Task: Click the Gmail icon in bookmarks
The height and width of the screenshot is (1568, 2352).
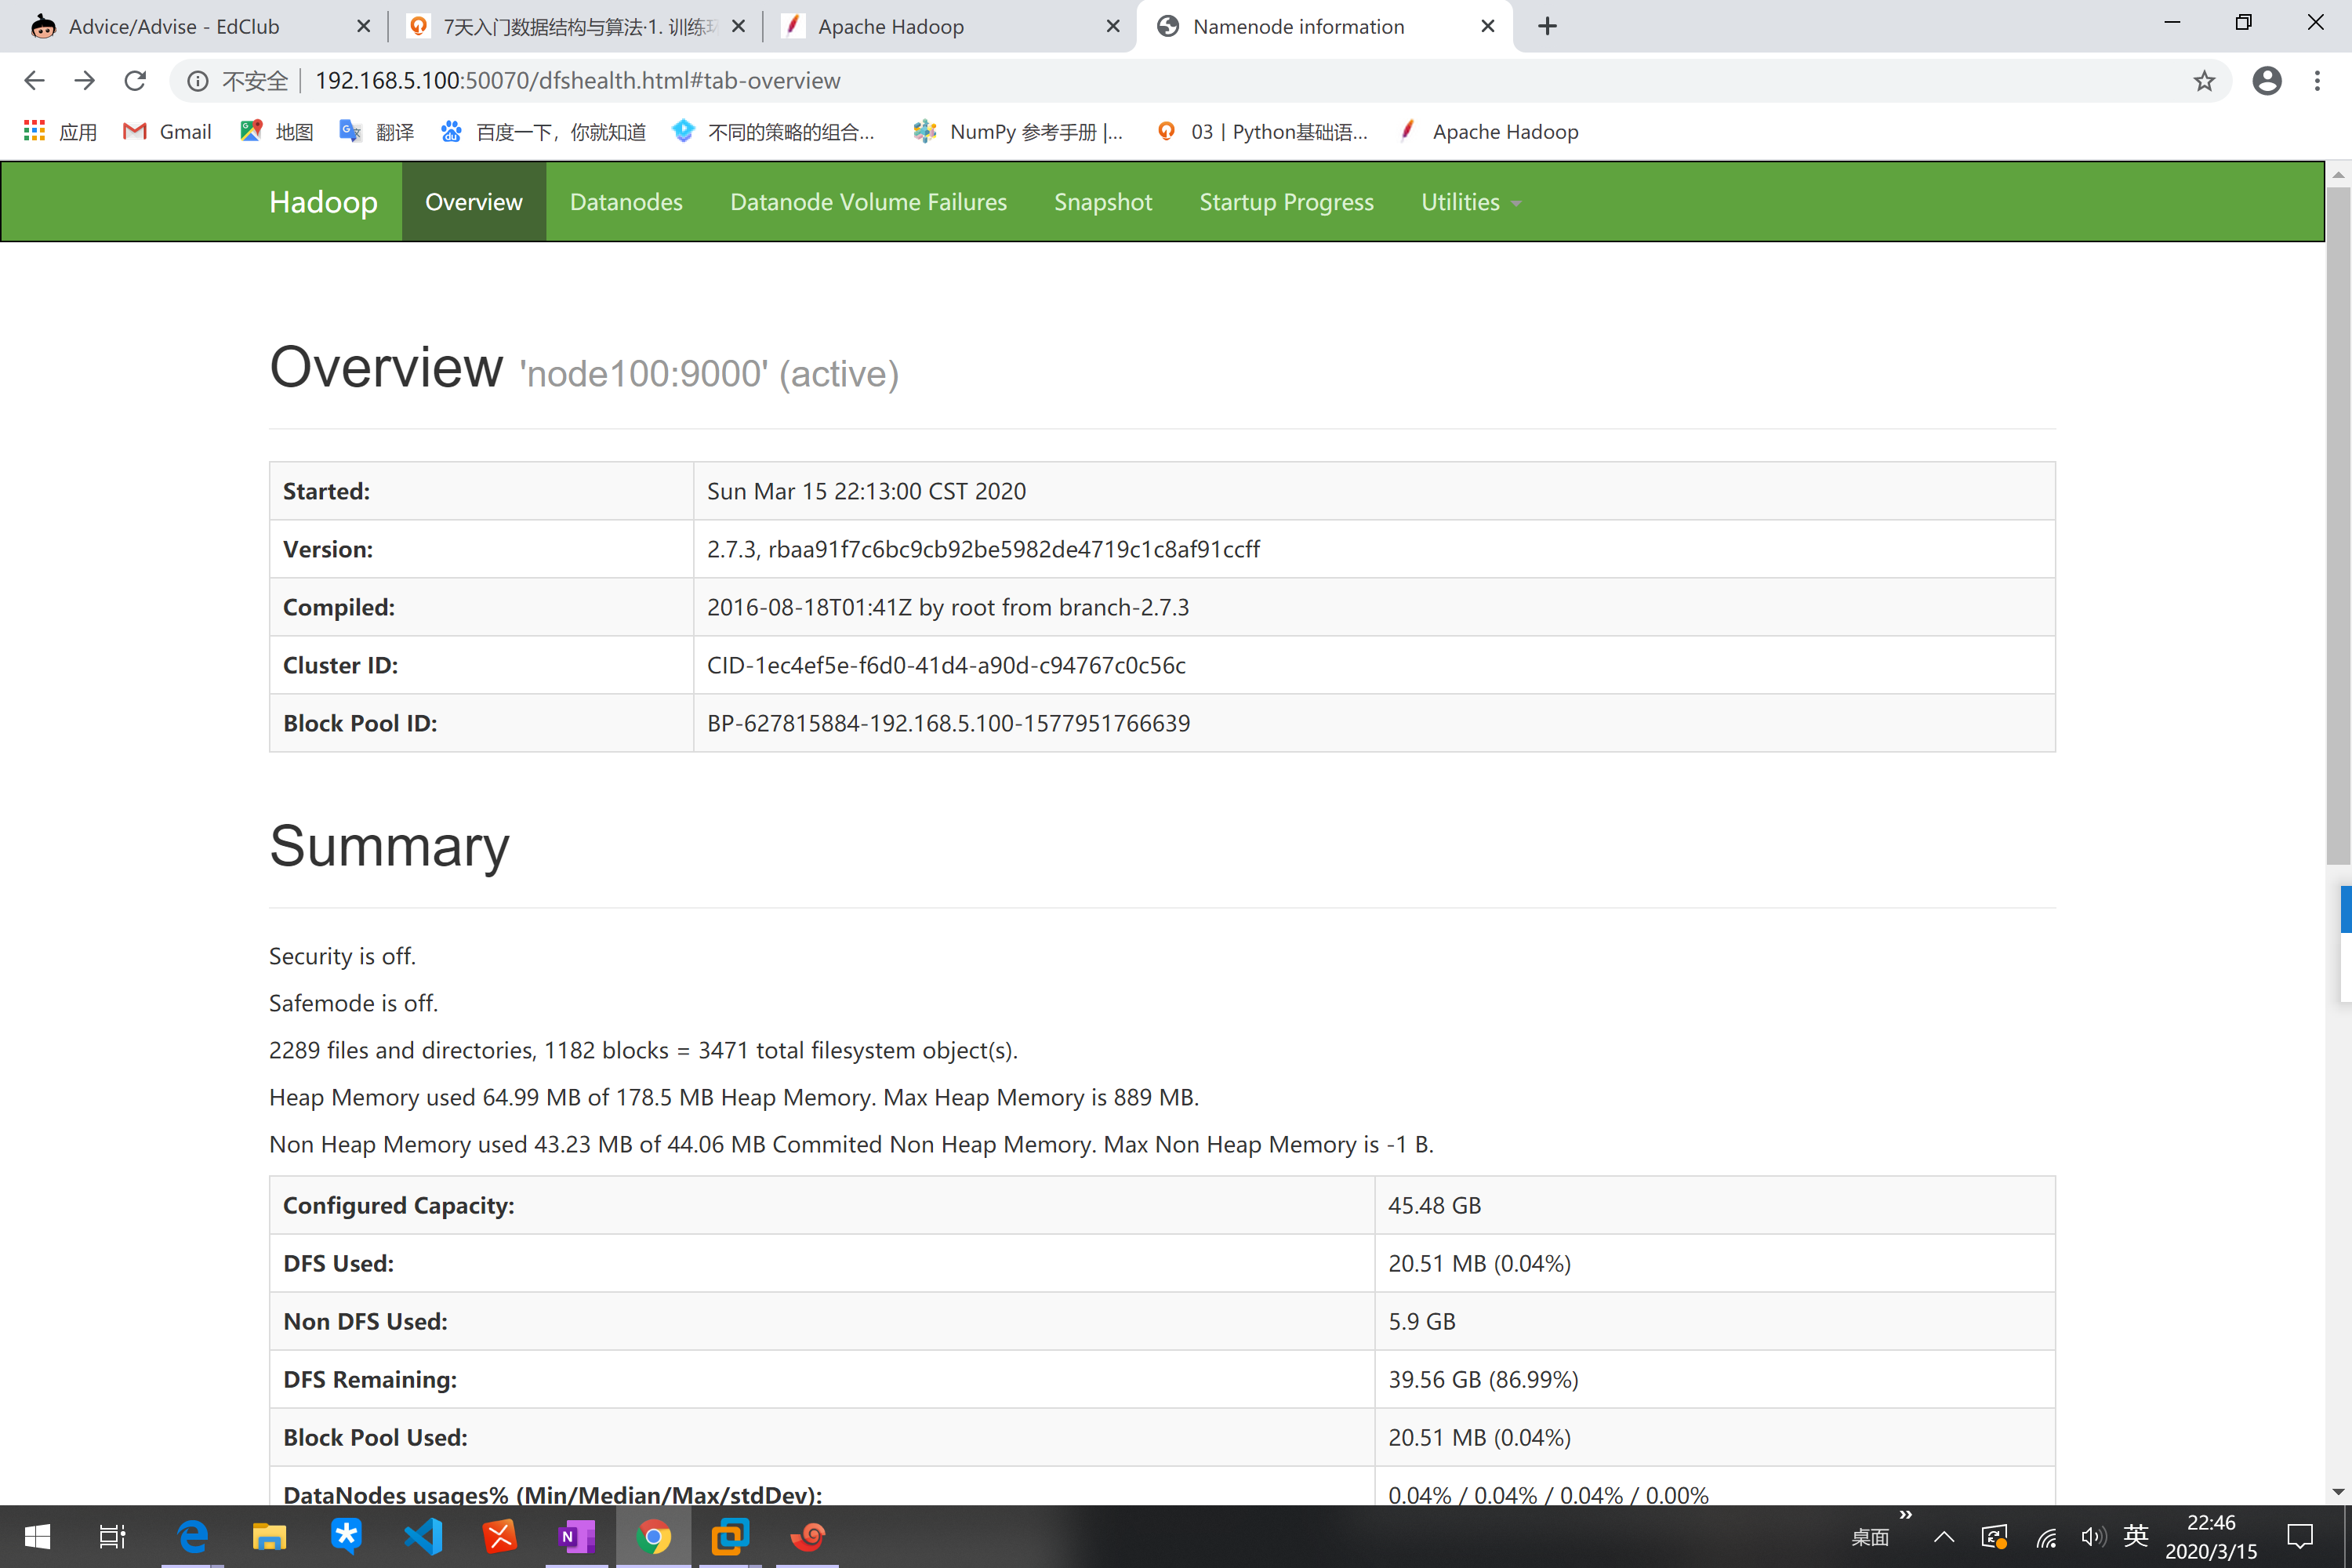Action: pyautogui.click(x=133, y=131)
